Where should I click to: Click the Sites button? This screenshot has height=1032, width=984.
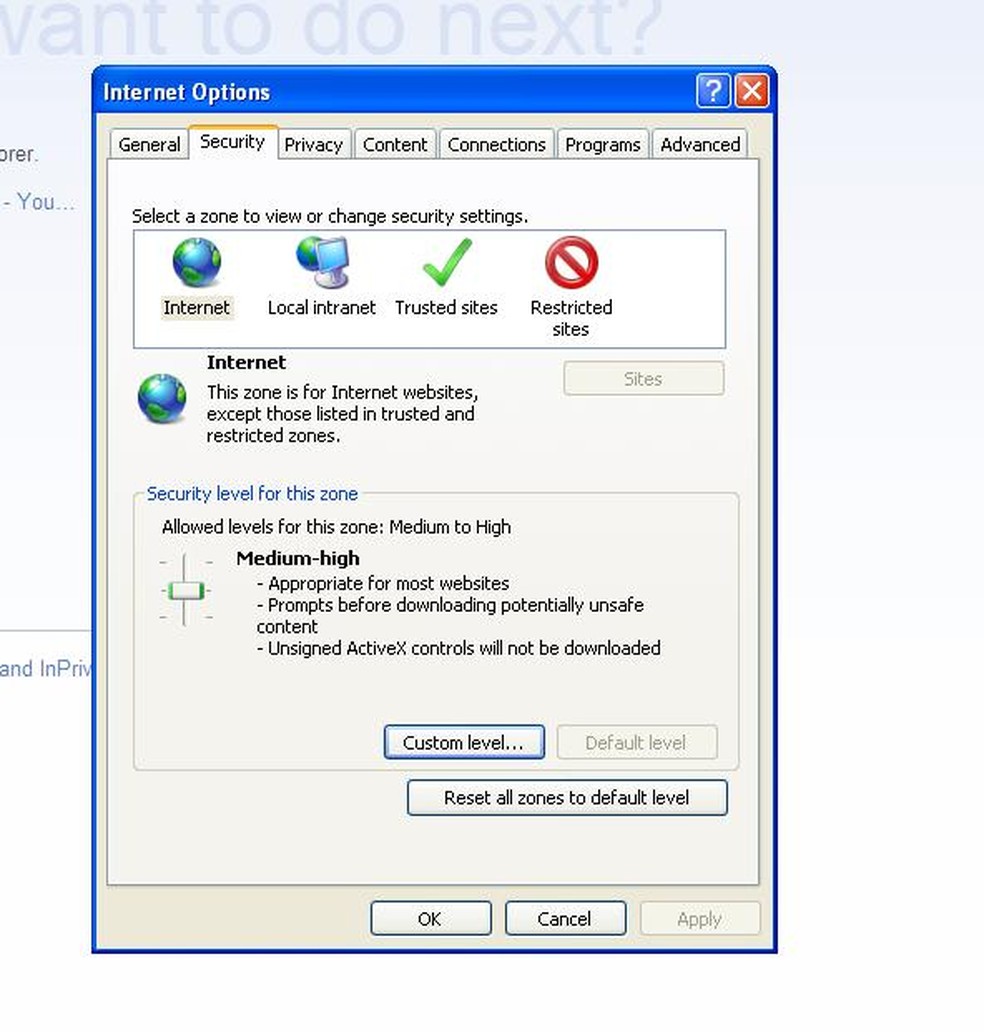click(x=643, y=378)
